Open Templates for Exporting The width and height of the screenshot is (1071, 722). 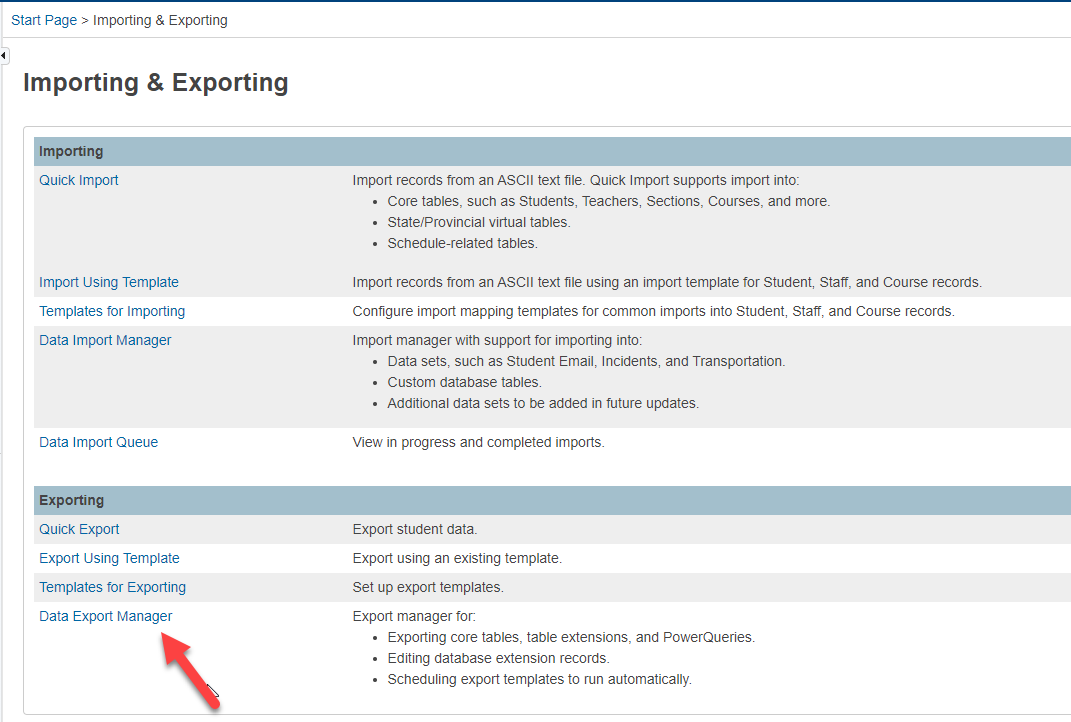pos(112,587)
